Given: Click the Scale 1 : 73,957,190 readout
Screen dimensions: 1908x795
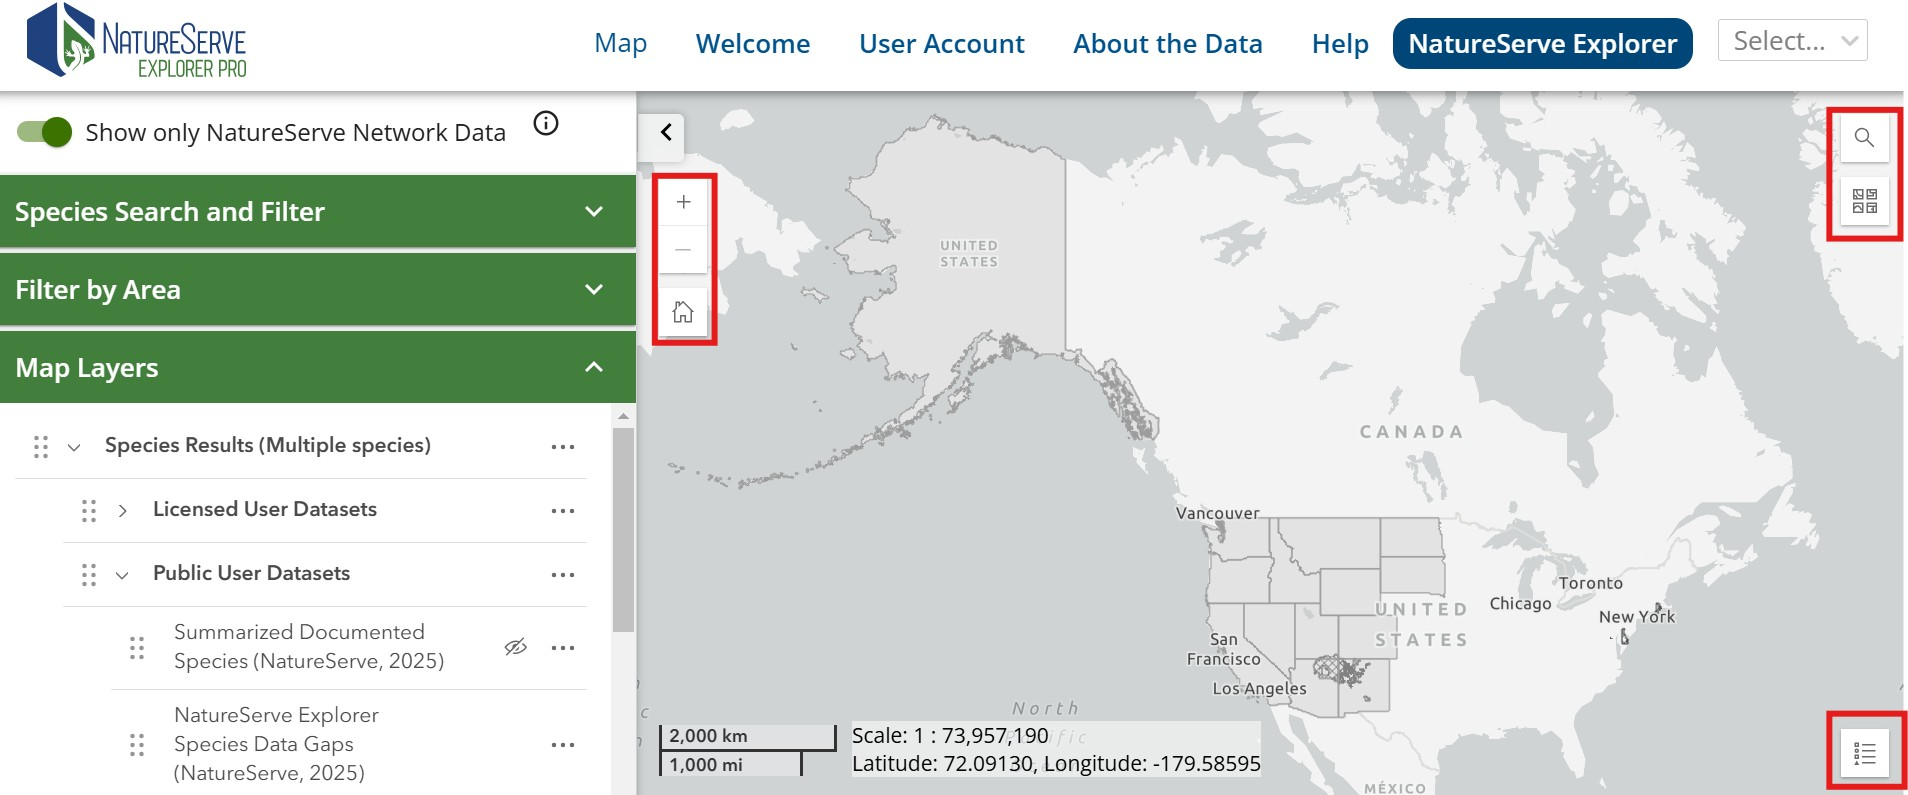Looking at the screenshot, I should (x=950, y=736).
